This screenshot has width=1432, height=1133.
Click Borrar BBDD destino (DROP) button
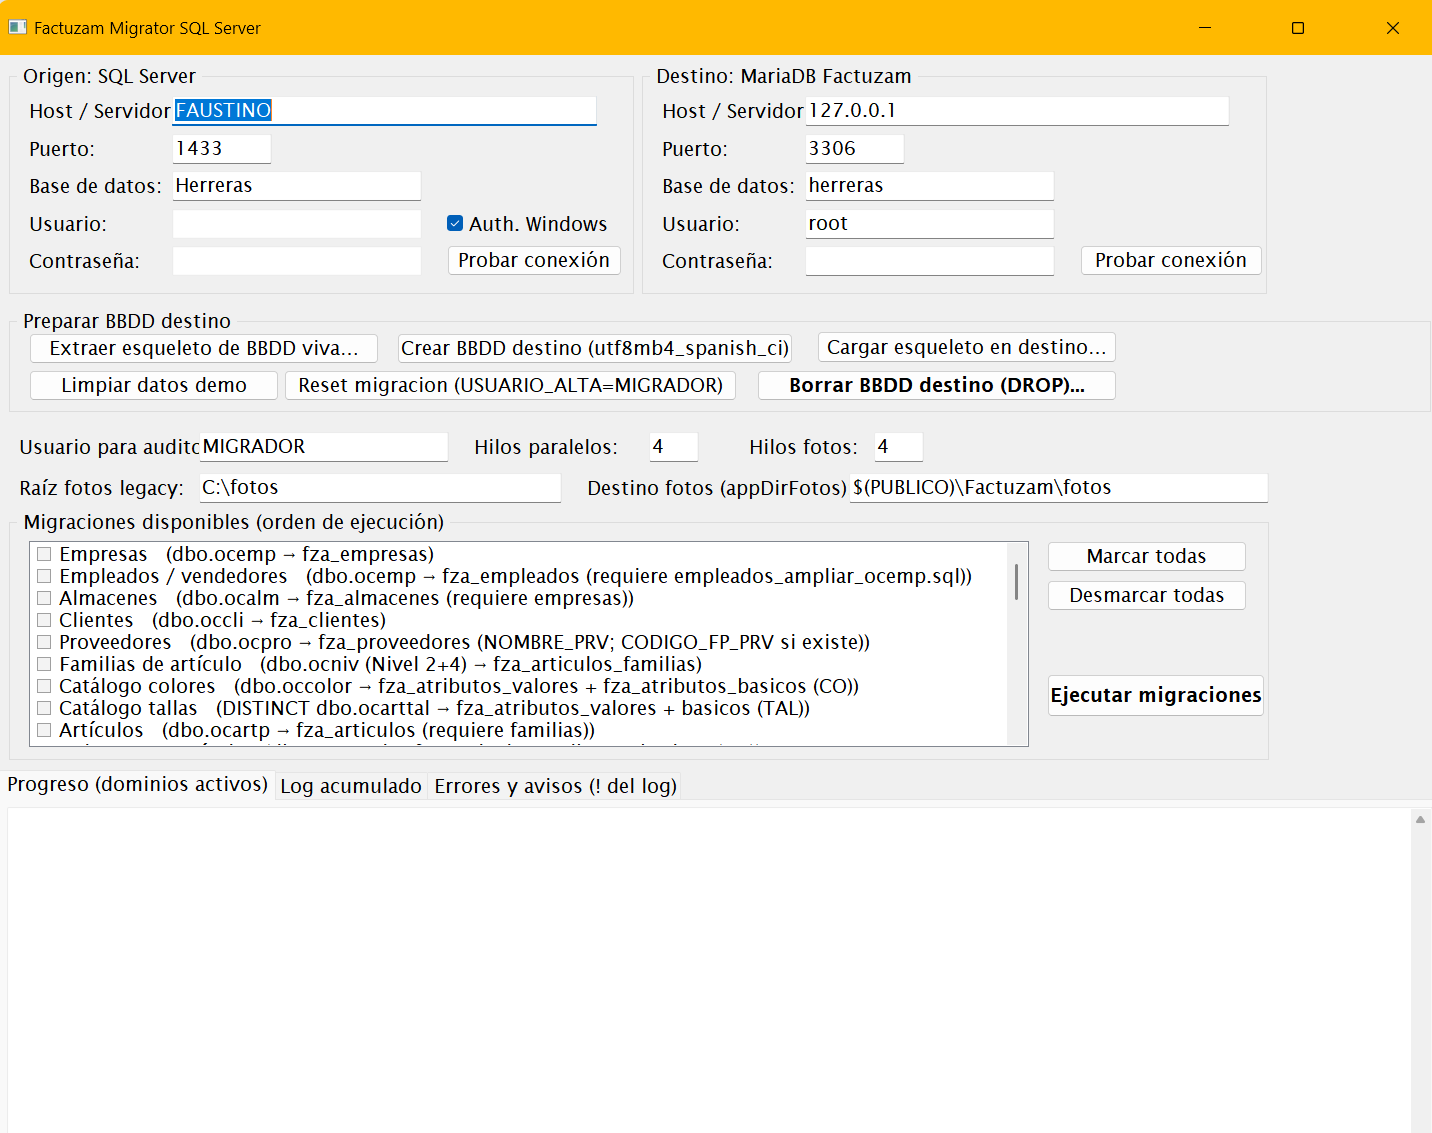[x=937, y=385]
